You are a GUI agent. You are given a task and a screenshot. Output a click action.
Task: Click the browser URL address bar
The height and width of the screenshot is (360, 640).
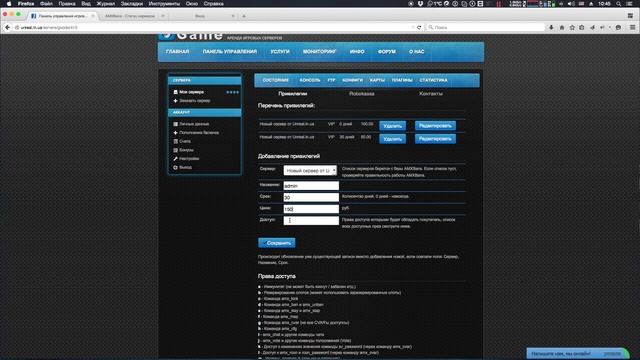212,27
